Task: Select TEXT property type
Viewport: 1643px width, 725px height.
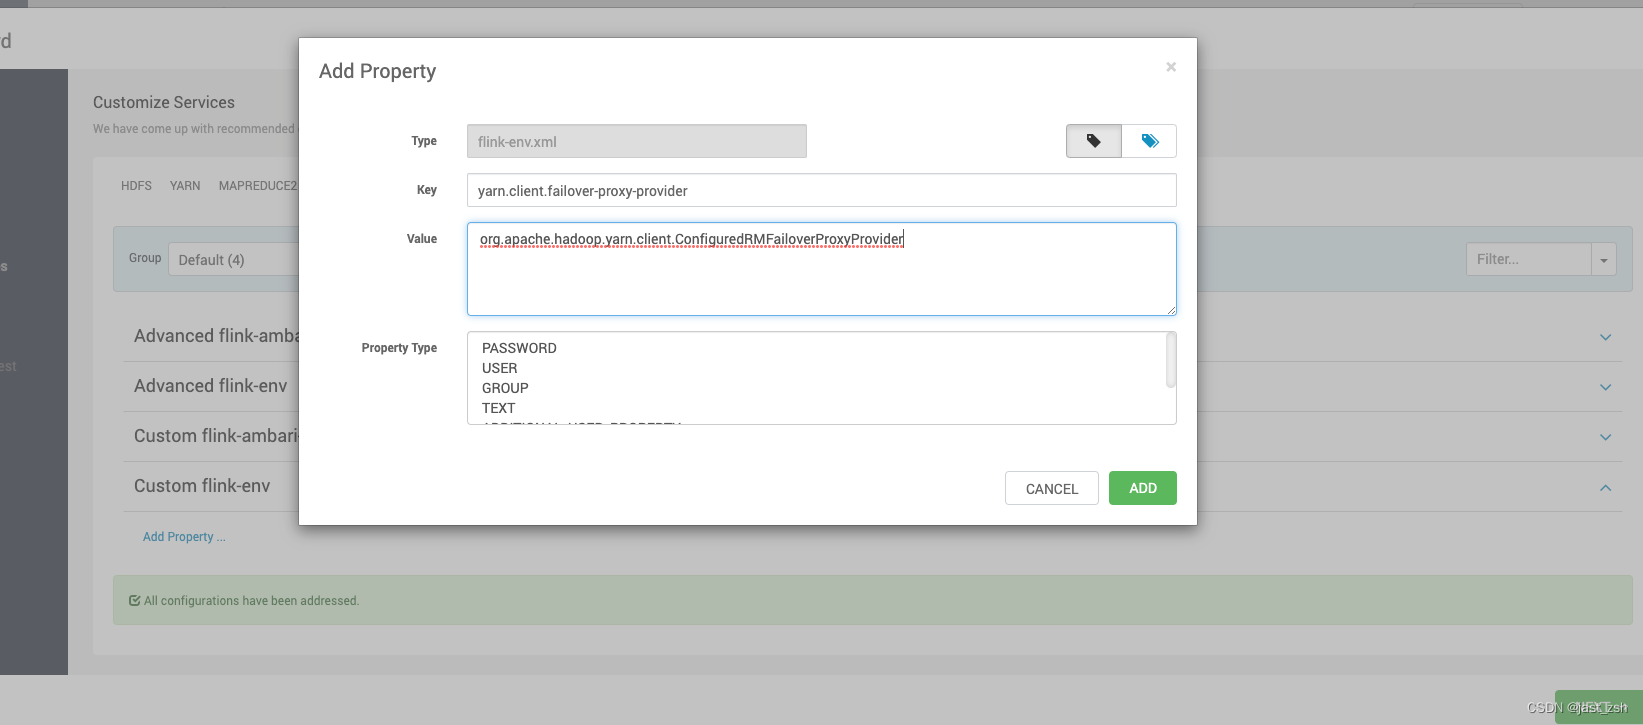Action: [x=498, y=408]
